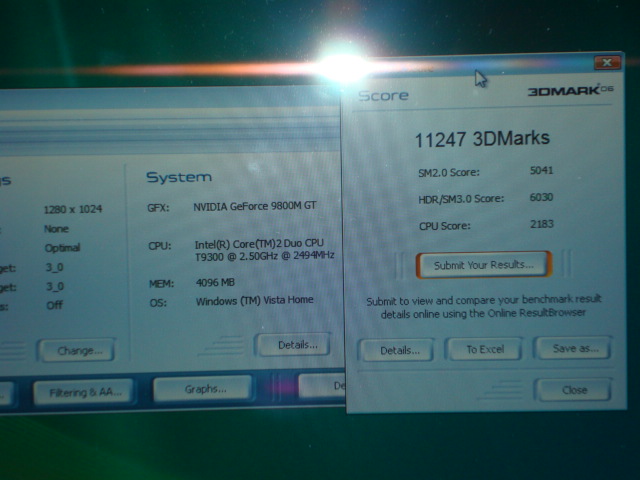
Task: Click the Windows Vista Home OS text
Action: tap(255, 300)
